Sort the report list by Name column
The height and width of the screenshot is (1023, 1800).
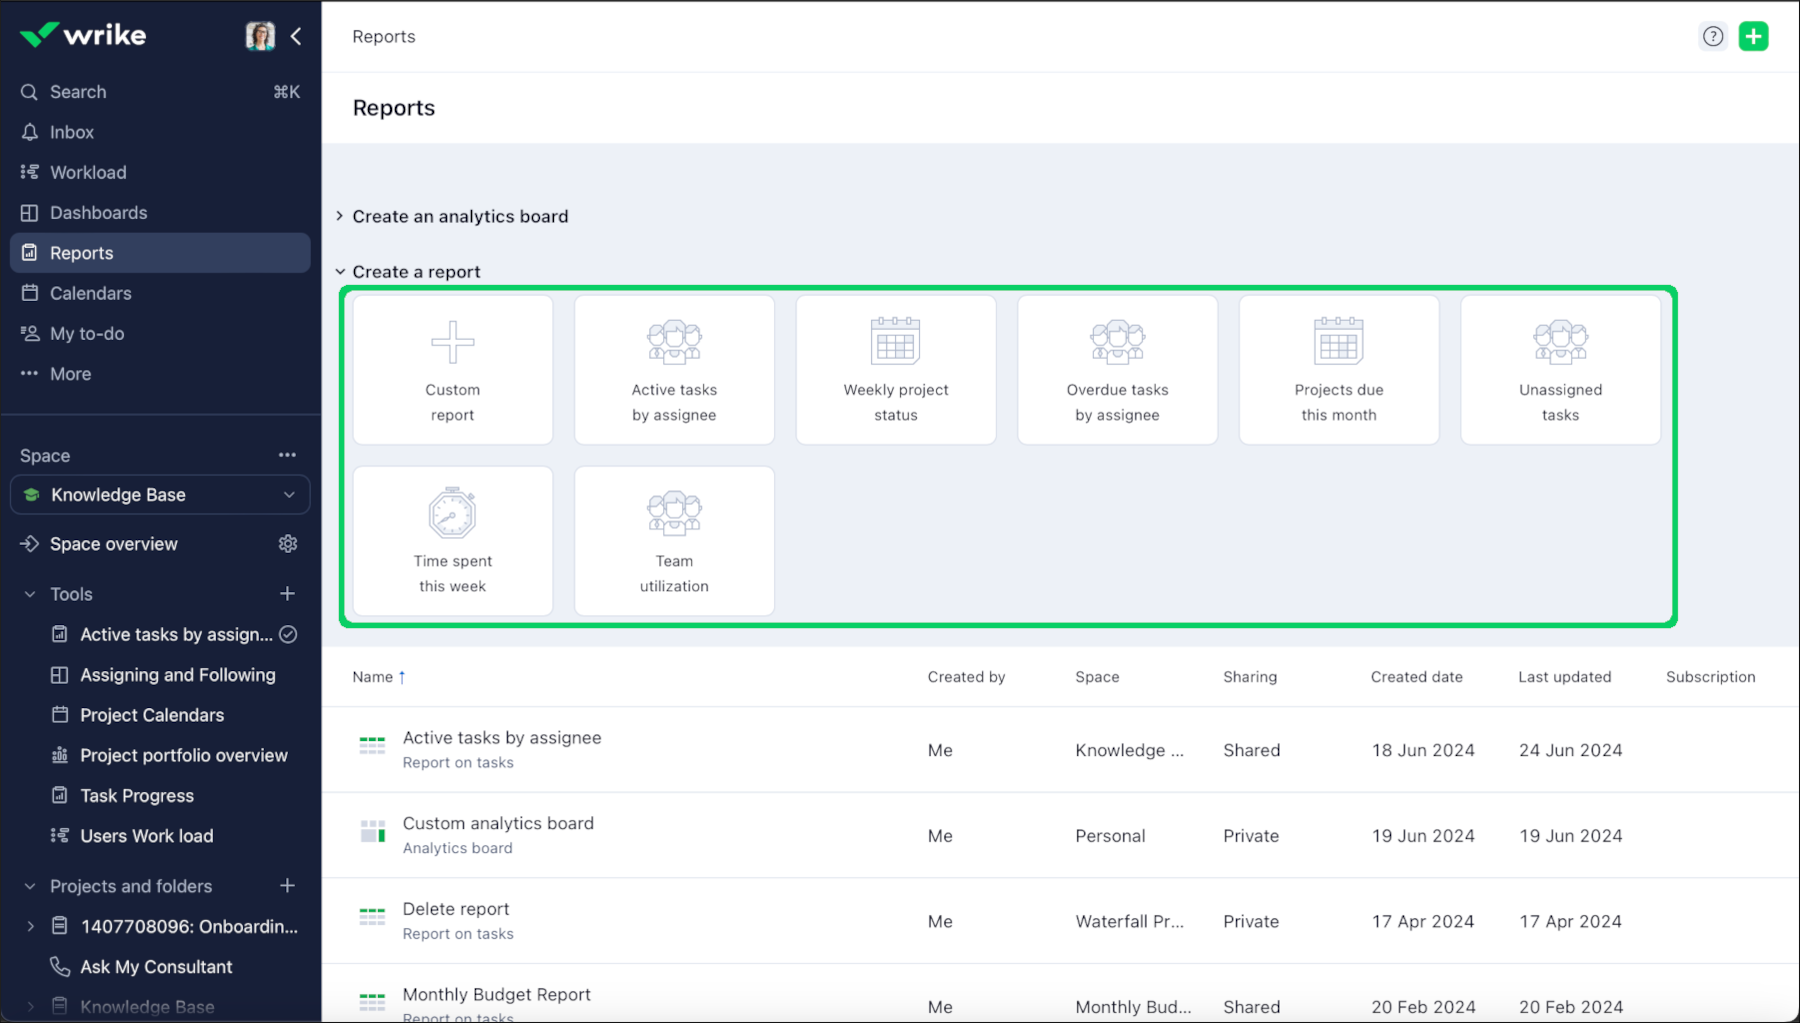(373, 677)
